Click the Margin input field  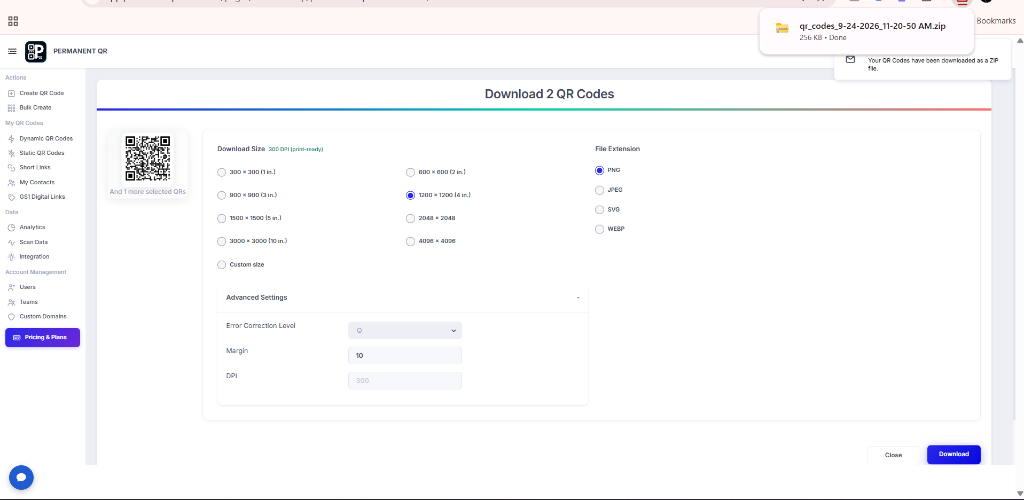click(x=405, y=356)
